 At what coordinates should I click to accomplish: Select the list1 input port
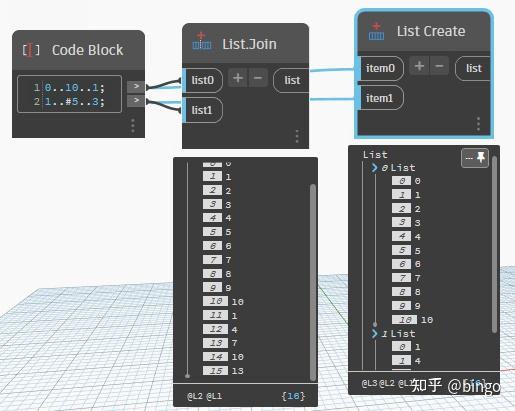point(202,110)
